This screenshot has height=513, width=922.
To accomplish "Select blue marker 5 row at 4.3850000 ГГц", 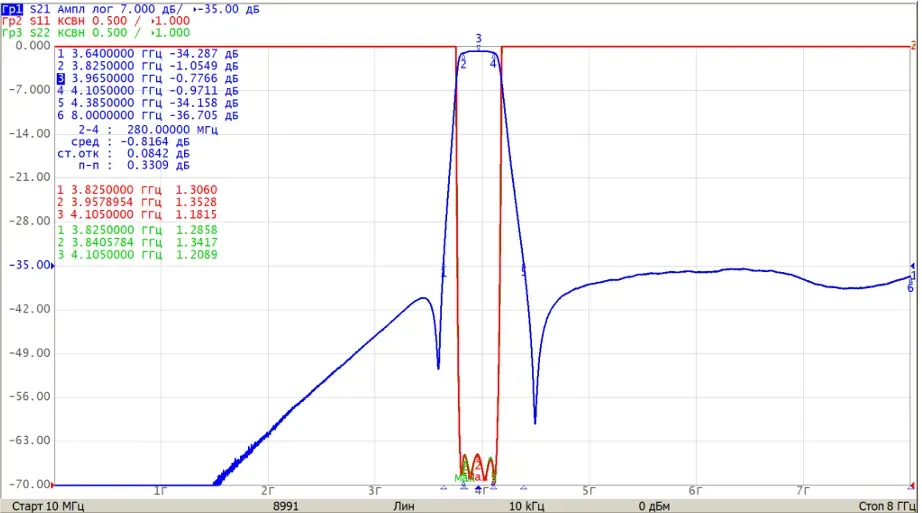I will pos(148,103).
